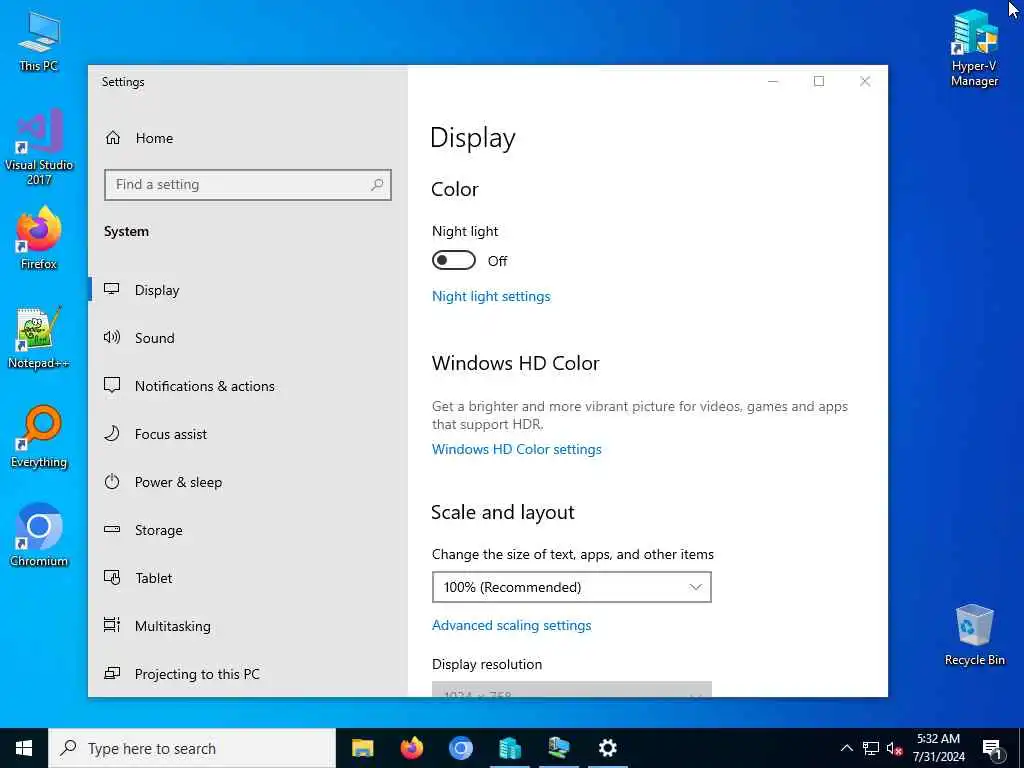Click the Find a setting search box
The height and width of the screenshot is (768, 1024).
[248, 185]
